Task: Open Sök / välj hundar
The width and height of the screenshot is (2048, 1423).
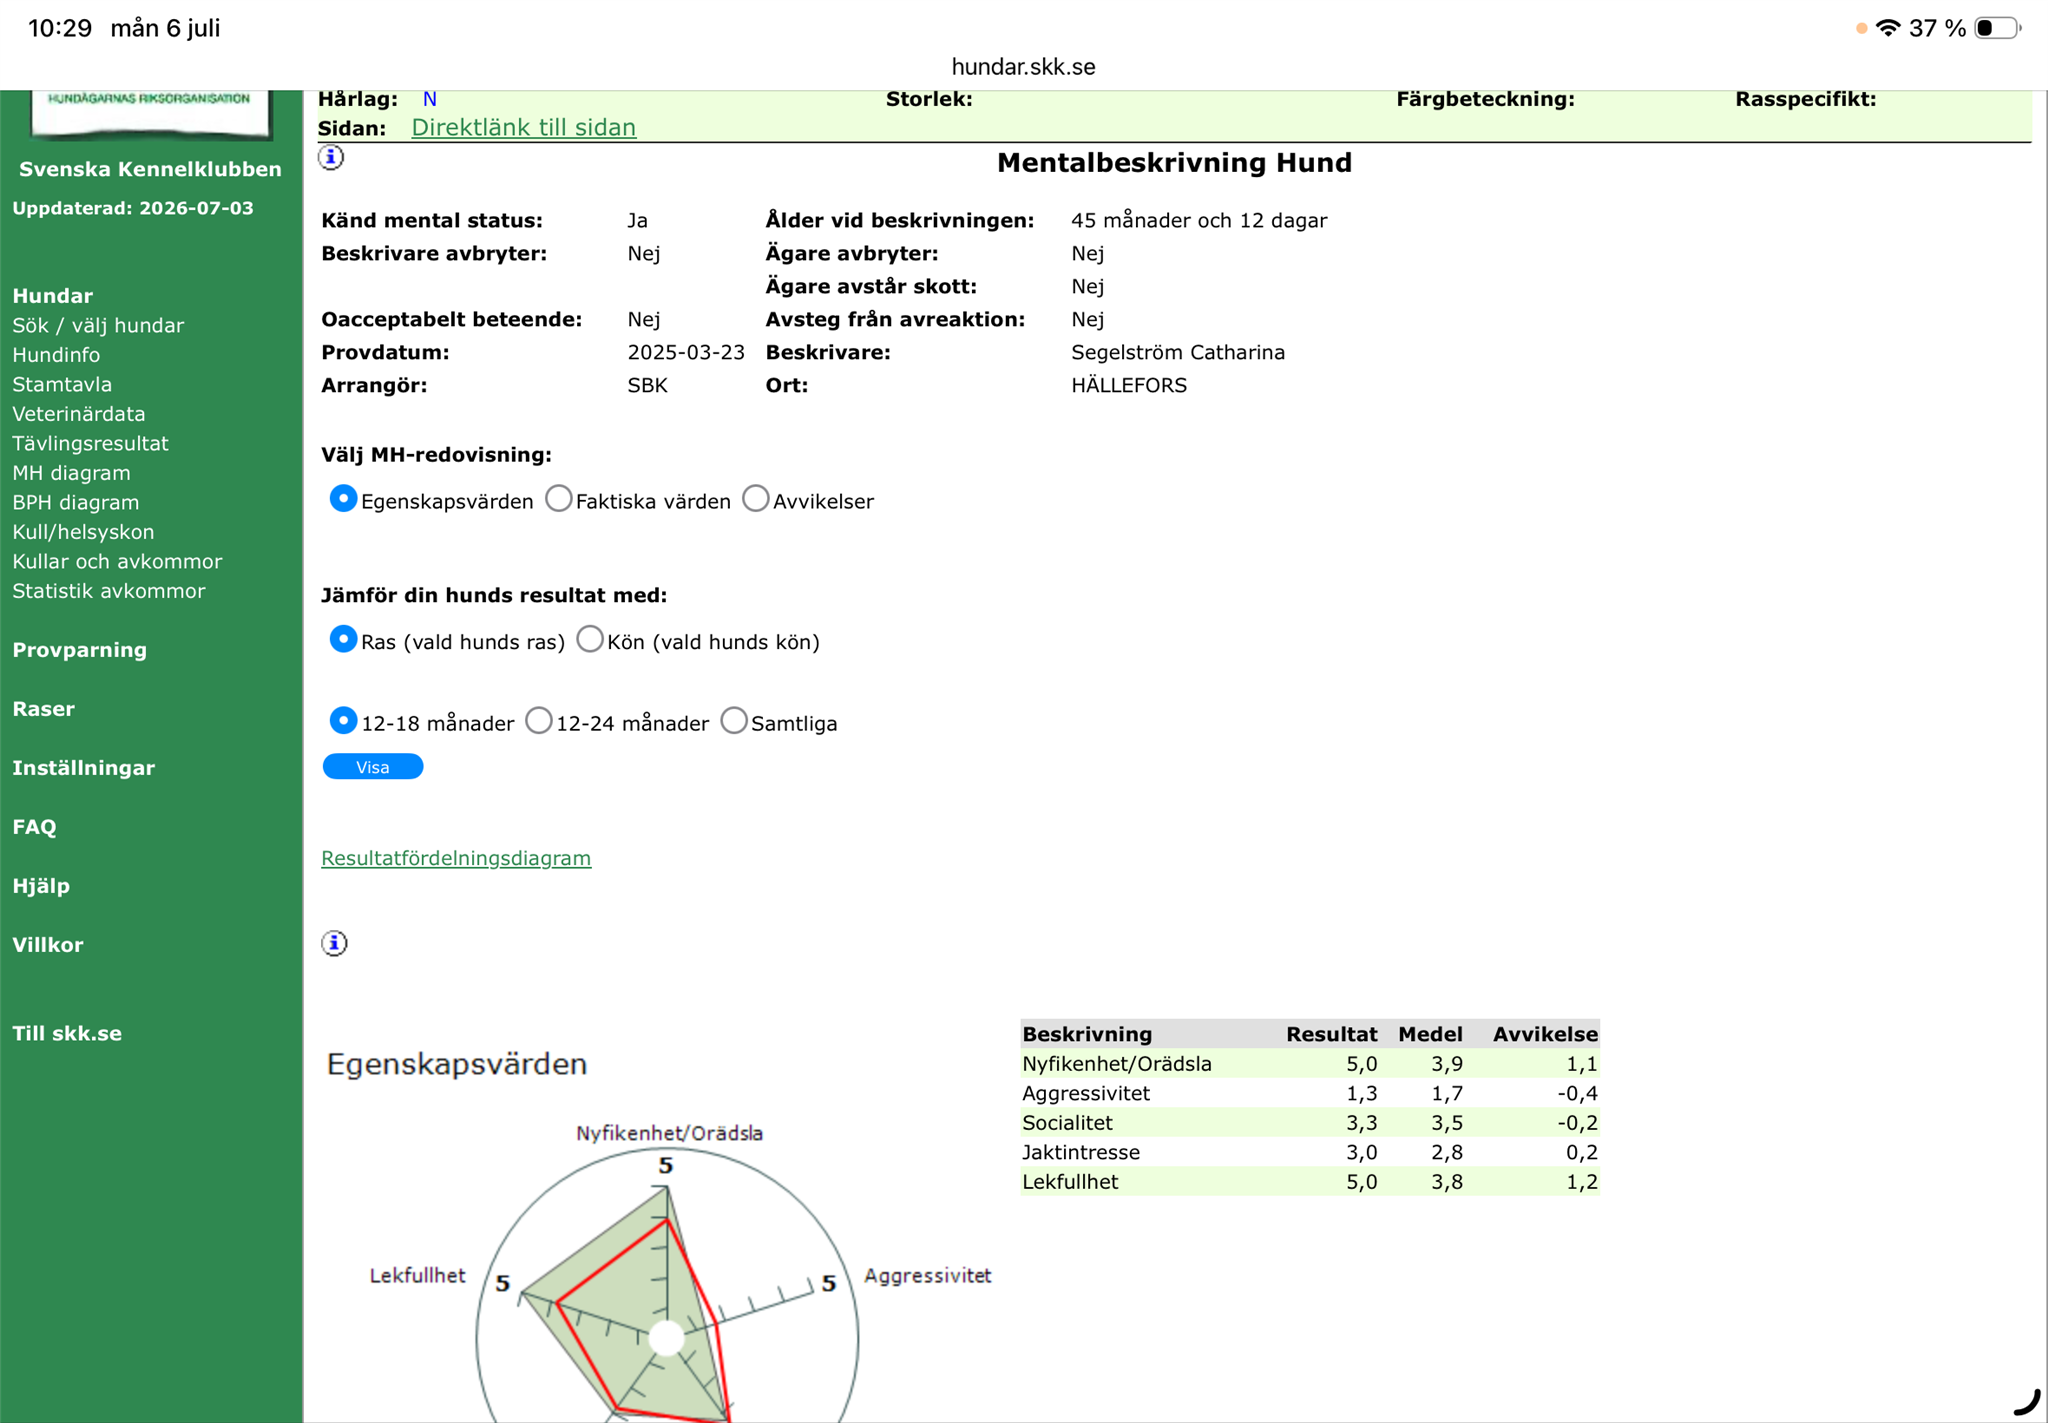Action: click(98, 326)
